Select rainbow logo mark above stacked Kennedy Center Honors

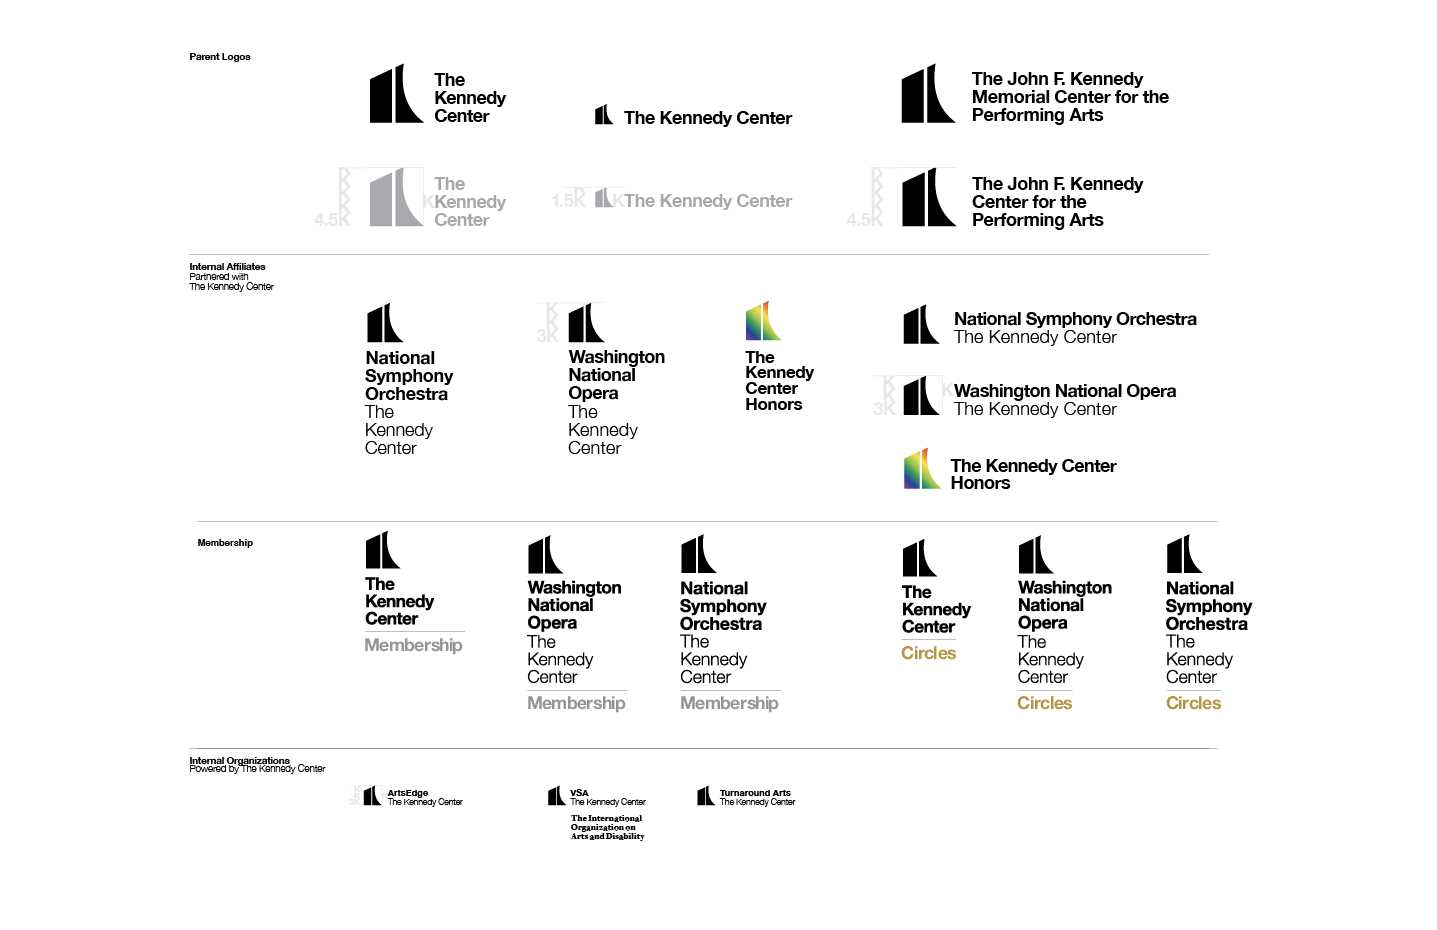[x=763, y=321]
